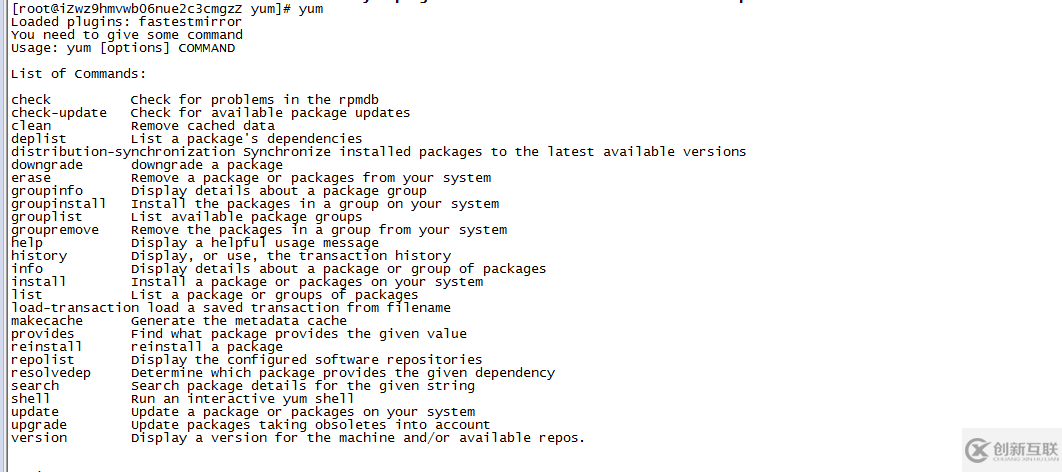The height and width of the screenshot is (472, 1062).
Task: Click the 'clean' command entry
Action: [31, 126]
